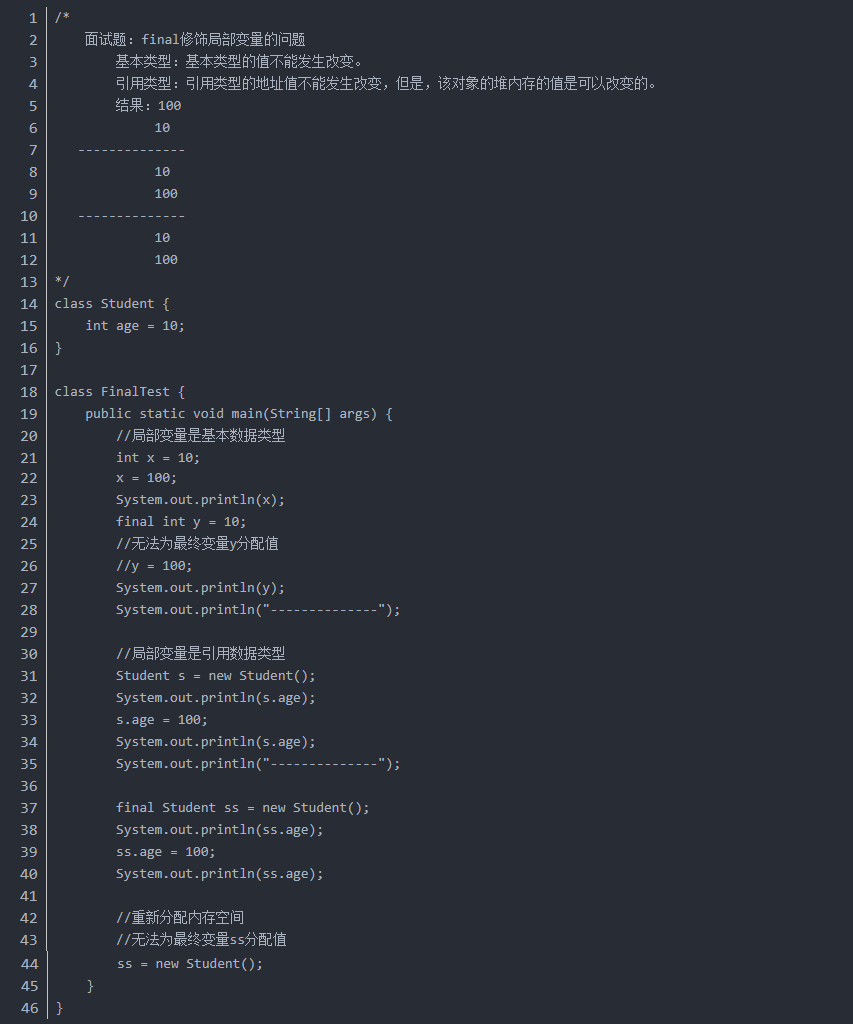Viewport: 853px width, 1024px height.
Task: Click the 'ss = new Student();' line
Action: (190, 964)
